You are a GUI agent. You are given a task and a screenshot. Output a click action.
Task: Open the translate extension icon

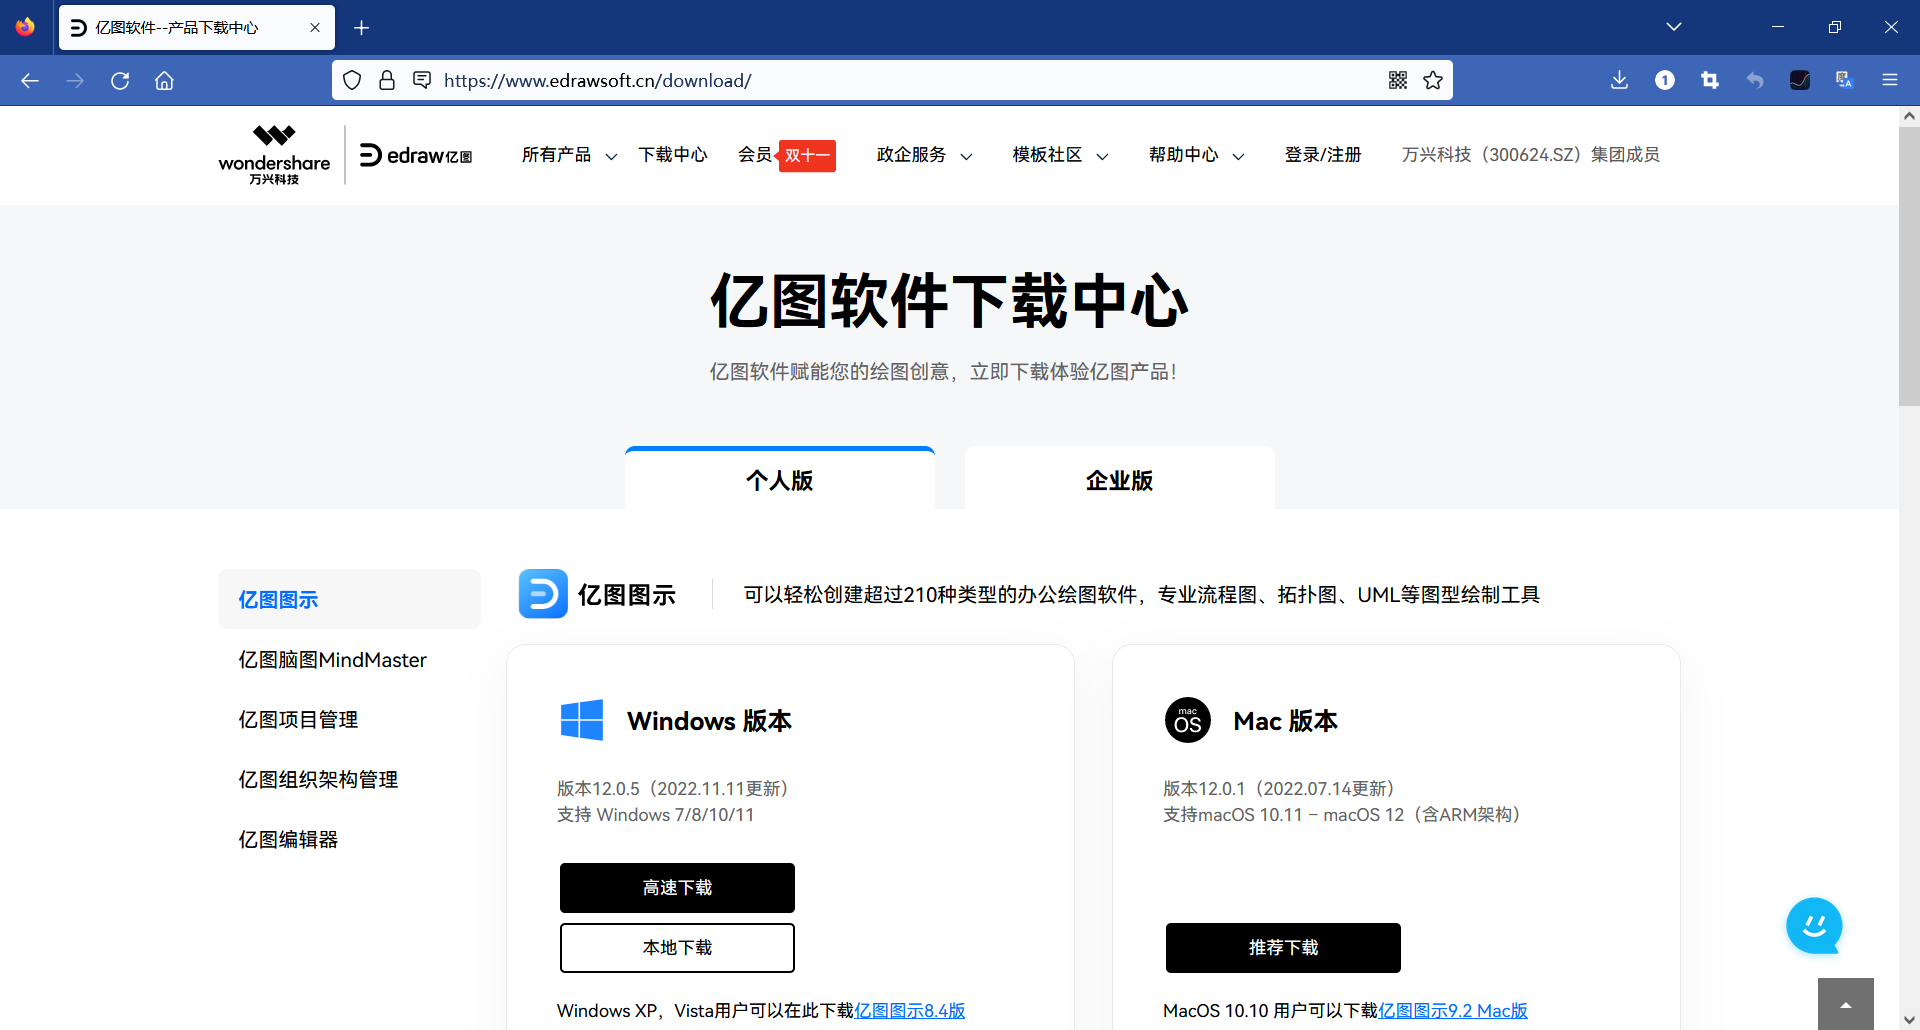tap(1845, 80)
